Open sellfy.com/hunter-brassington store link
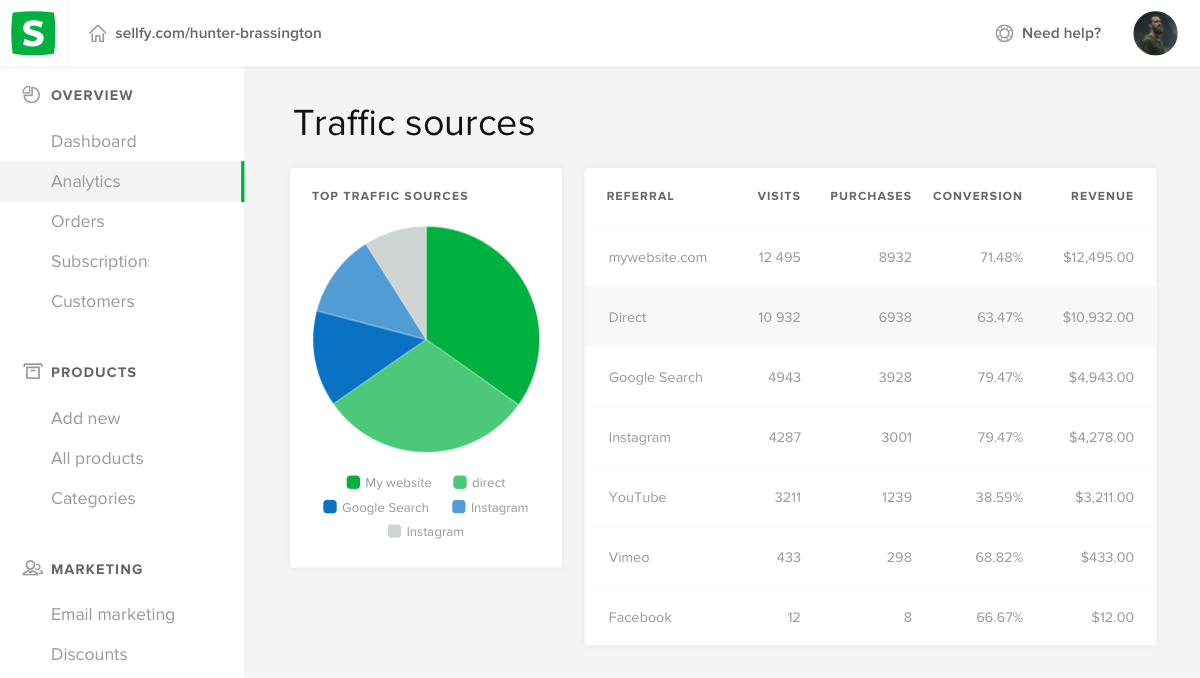The image size is (1200, 678). tap(218, 33)
